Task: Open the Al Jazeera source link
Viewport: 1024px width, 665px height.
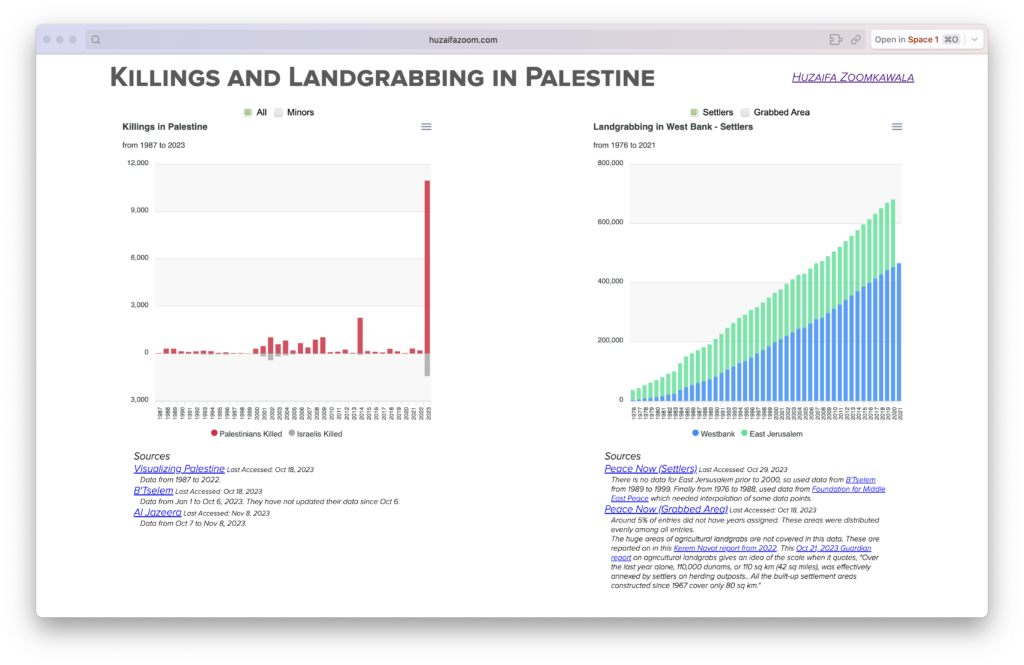Action: (157, 512)
